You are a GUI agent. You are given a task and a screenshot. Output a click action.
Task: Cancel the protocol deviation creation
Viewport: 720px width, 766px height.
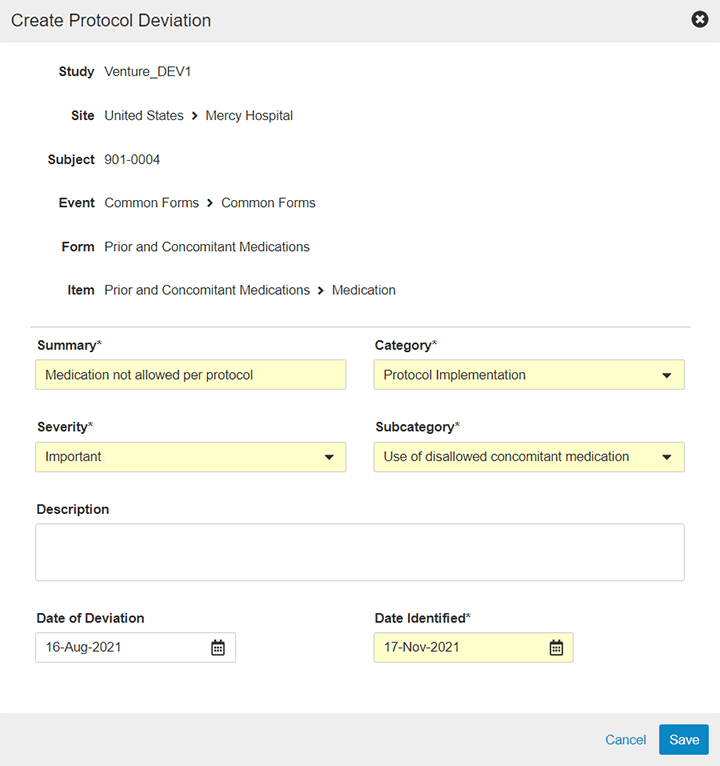(x=625, y=740)
